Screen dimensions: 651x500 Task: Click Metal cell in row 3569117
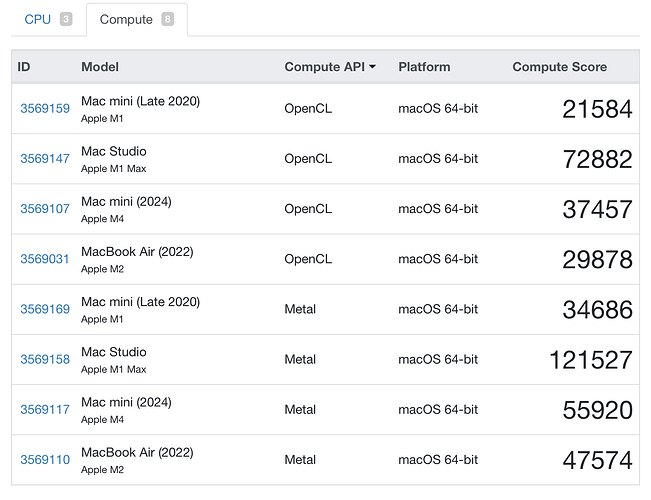300,409
